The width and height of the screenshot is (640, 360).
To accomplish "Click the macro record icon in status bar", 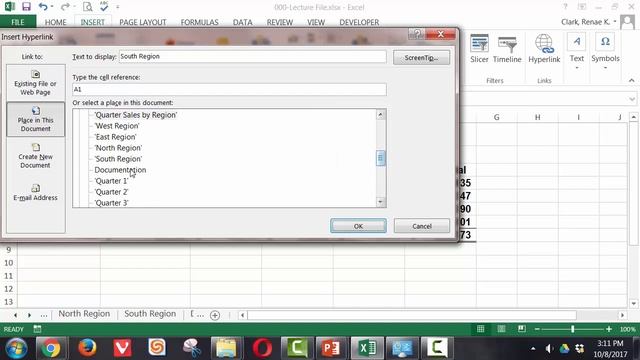I will click(x=37, y=329).
